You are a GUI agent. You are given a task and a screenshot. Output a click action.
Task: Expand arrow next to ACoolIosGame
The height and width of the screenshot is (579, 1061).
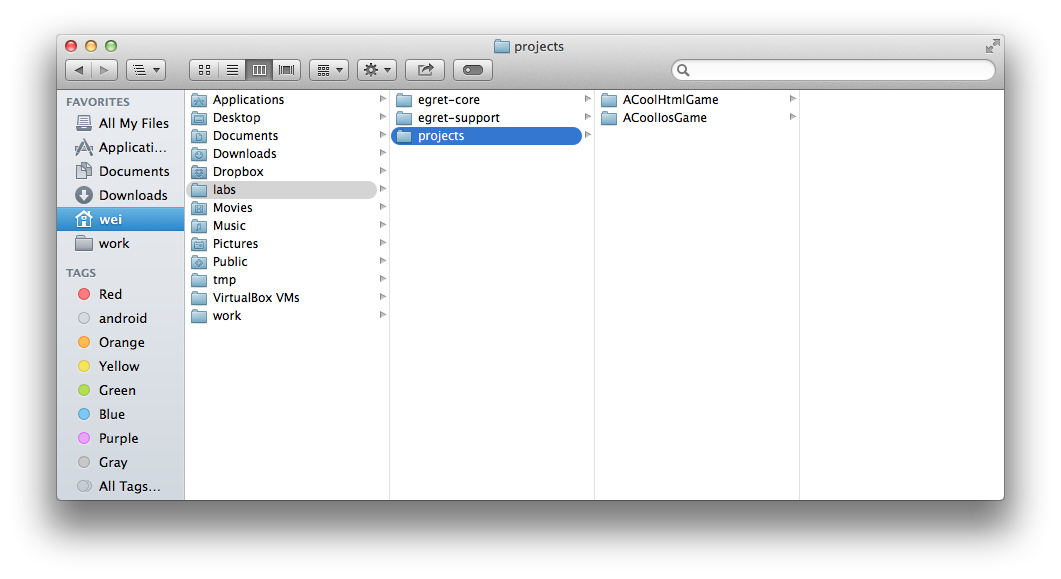click(792, 117)
